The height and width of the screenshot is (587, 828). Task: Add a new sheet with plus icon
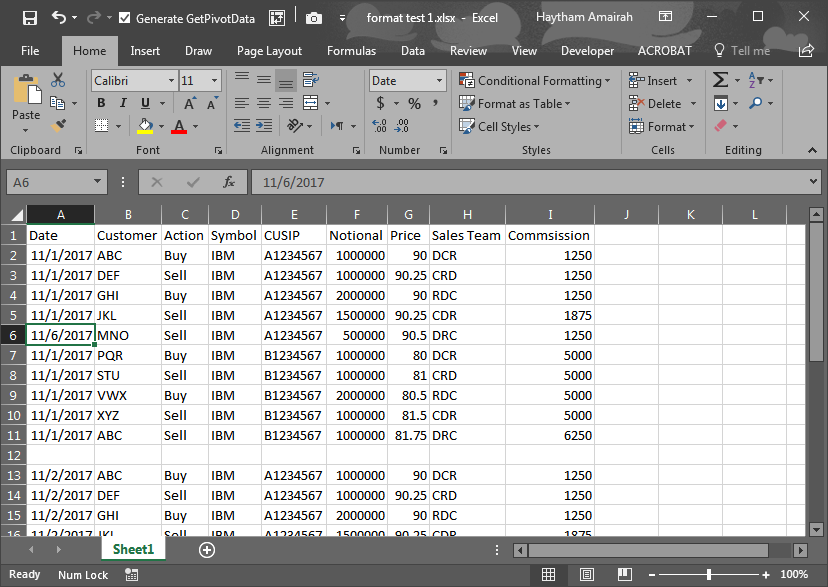click(207, 550)
